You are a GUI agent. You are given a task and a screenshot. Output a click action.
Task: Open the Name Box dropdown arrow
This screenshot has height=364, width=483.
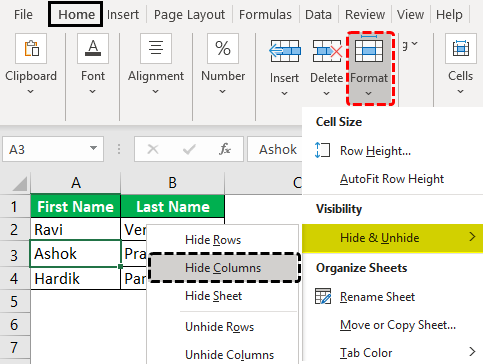pyautogui.click(x=94, y=148)
